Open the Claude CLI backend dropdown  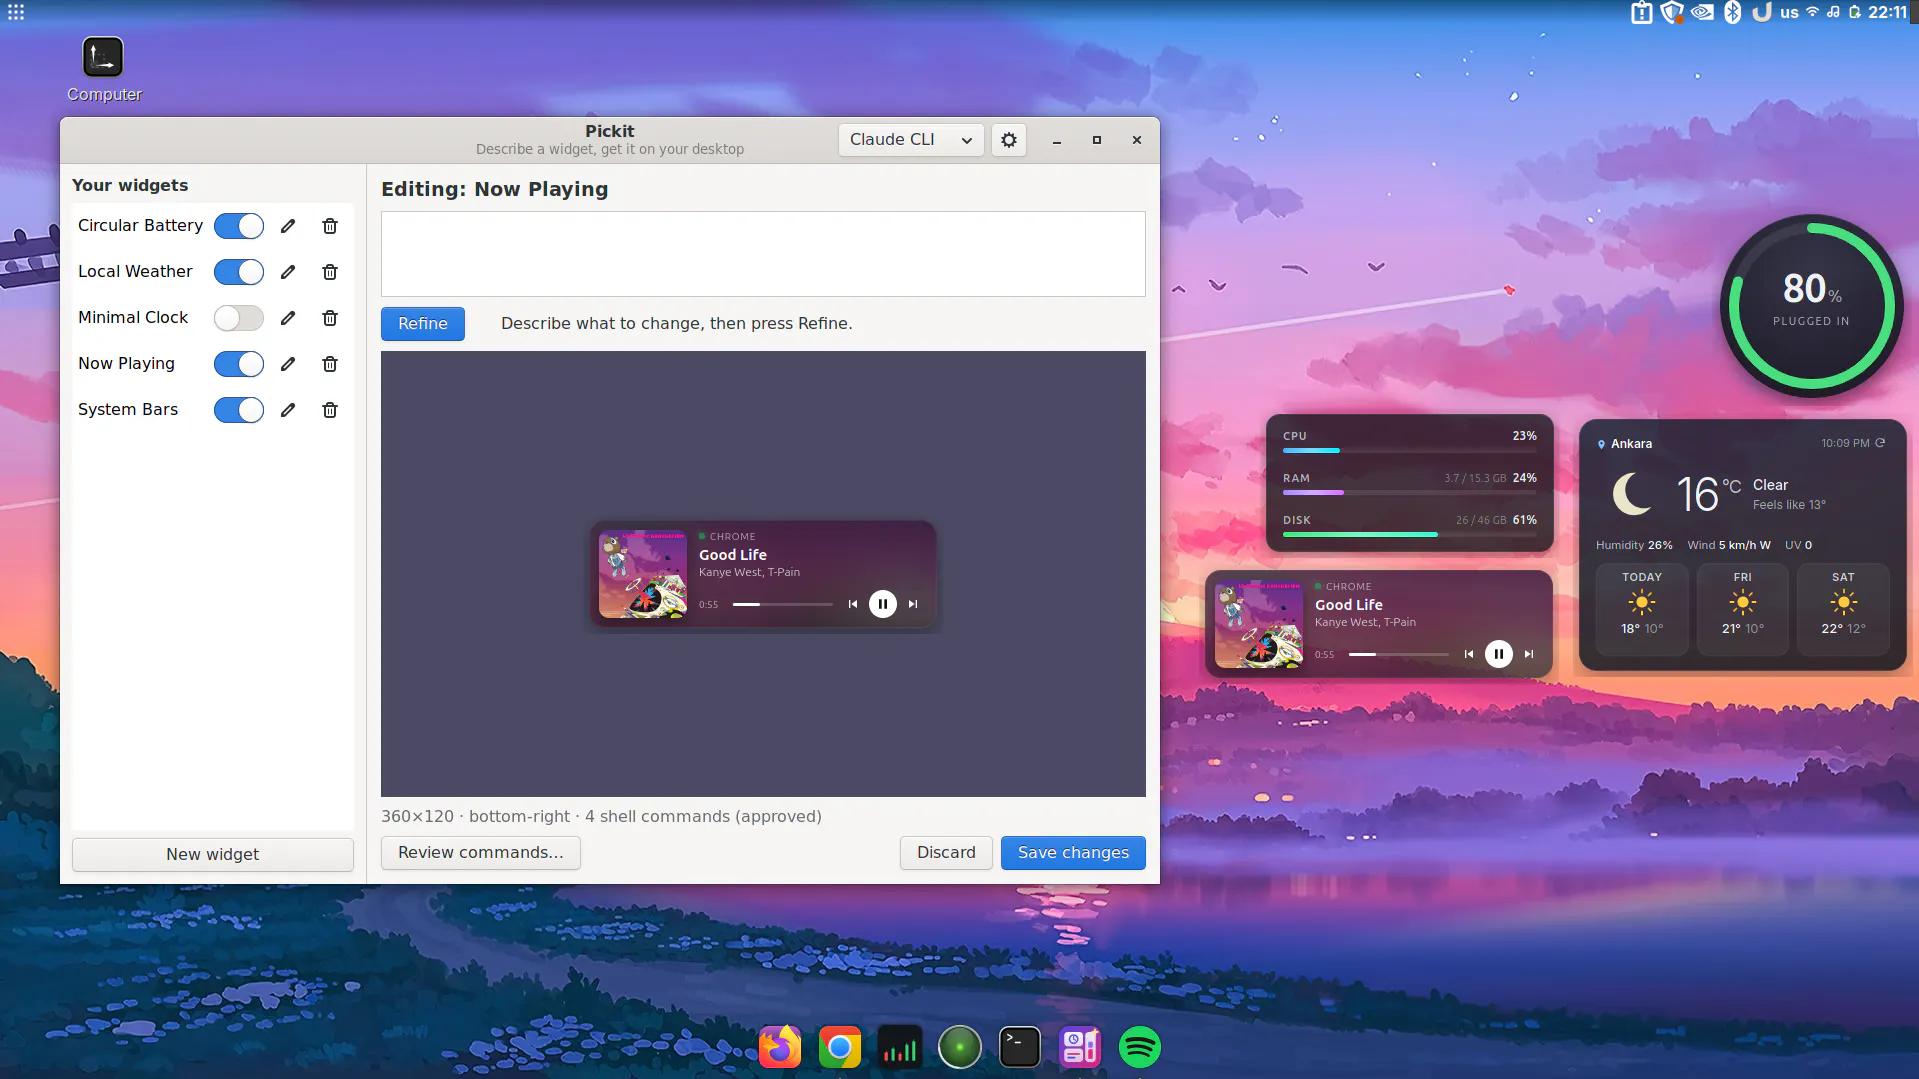[x=911, y=140]
